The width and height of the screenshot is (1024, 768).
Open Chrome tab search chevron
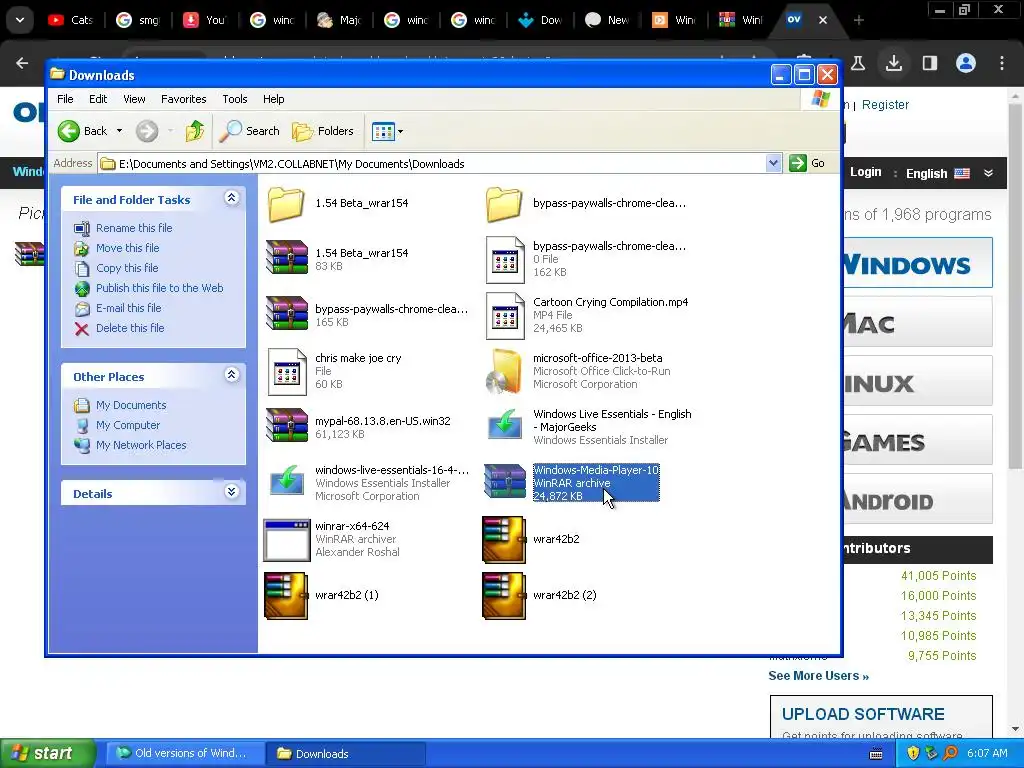[x=20, y=20]
